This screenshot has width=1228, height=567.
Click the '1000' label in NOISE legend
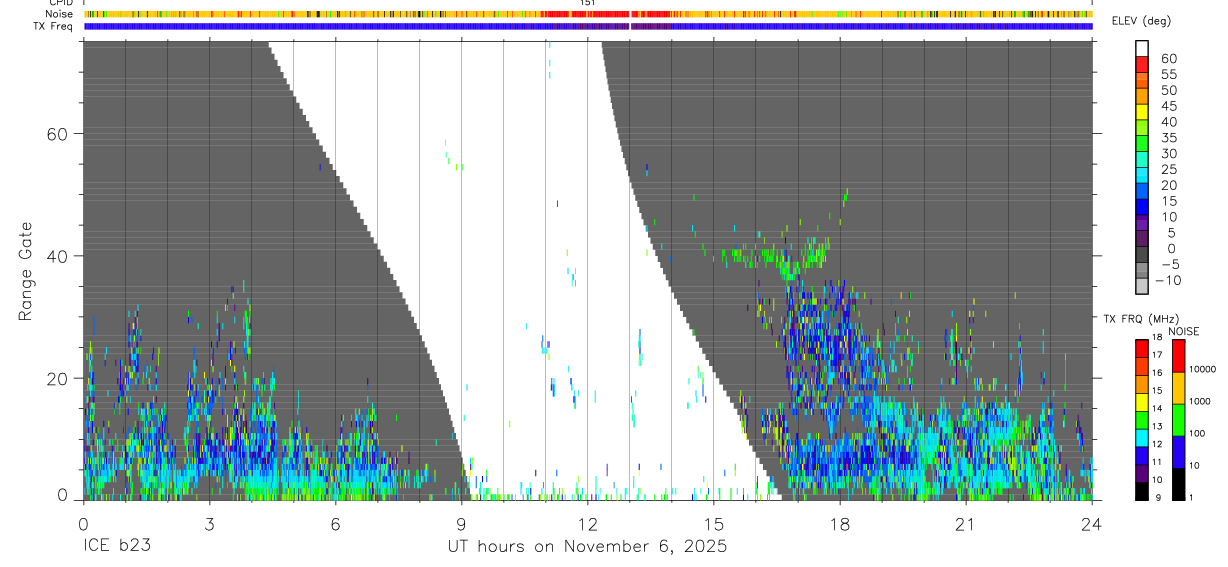tap(1200, 401)
